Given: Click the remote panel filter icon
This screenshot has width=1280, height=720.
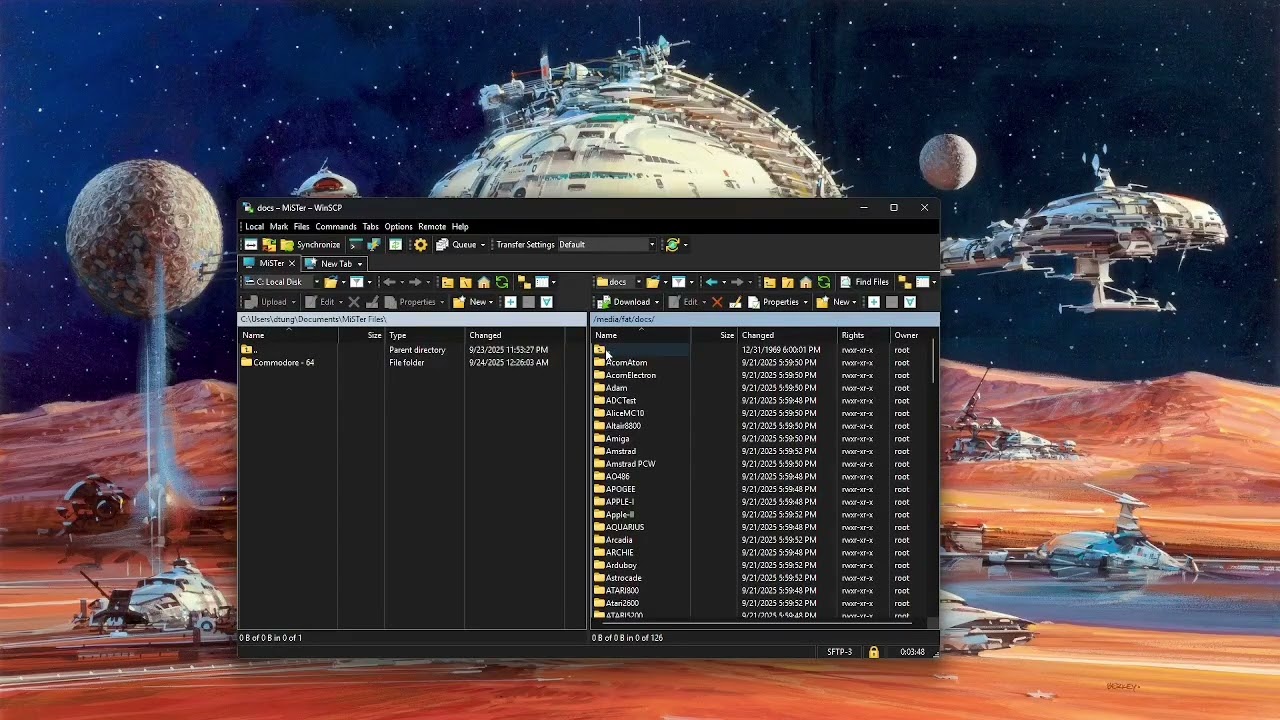Looking at the screenshot, I should (x=678, y=282).
